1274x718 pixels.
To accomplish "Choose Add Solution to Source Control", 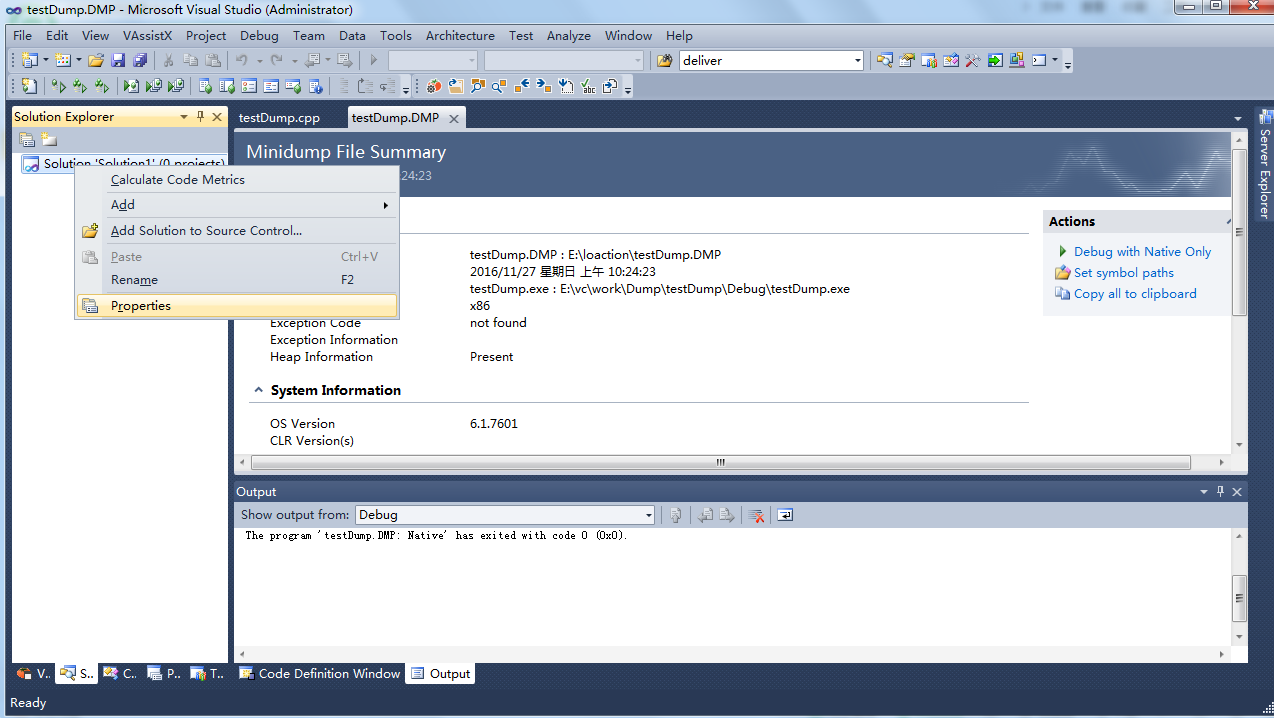I will click(x=237, y=231).
